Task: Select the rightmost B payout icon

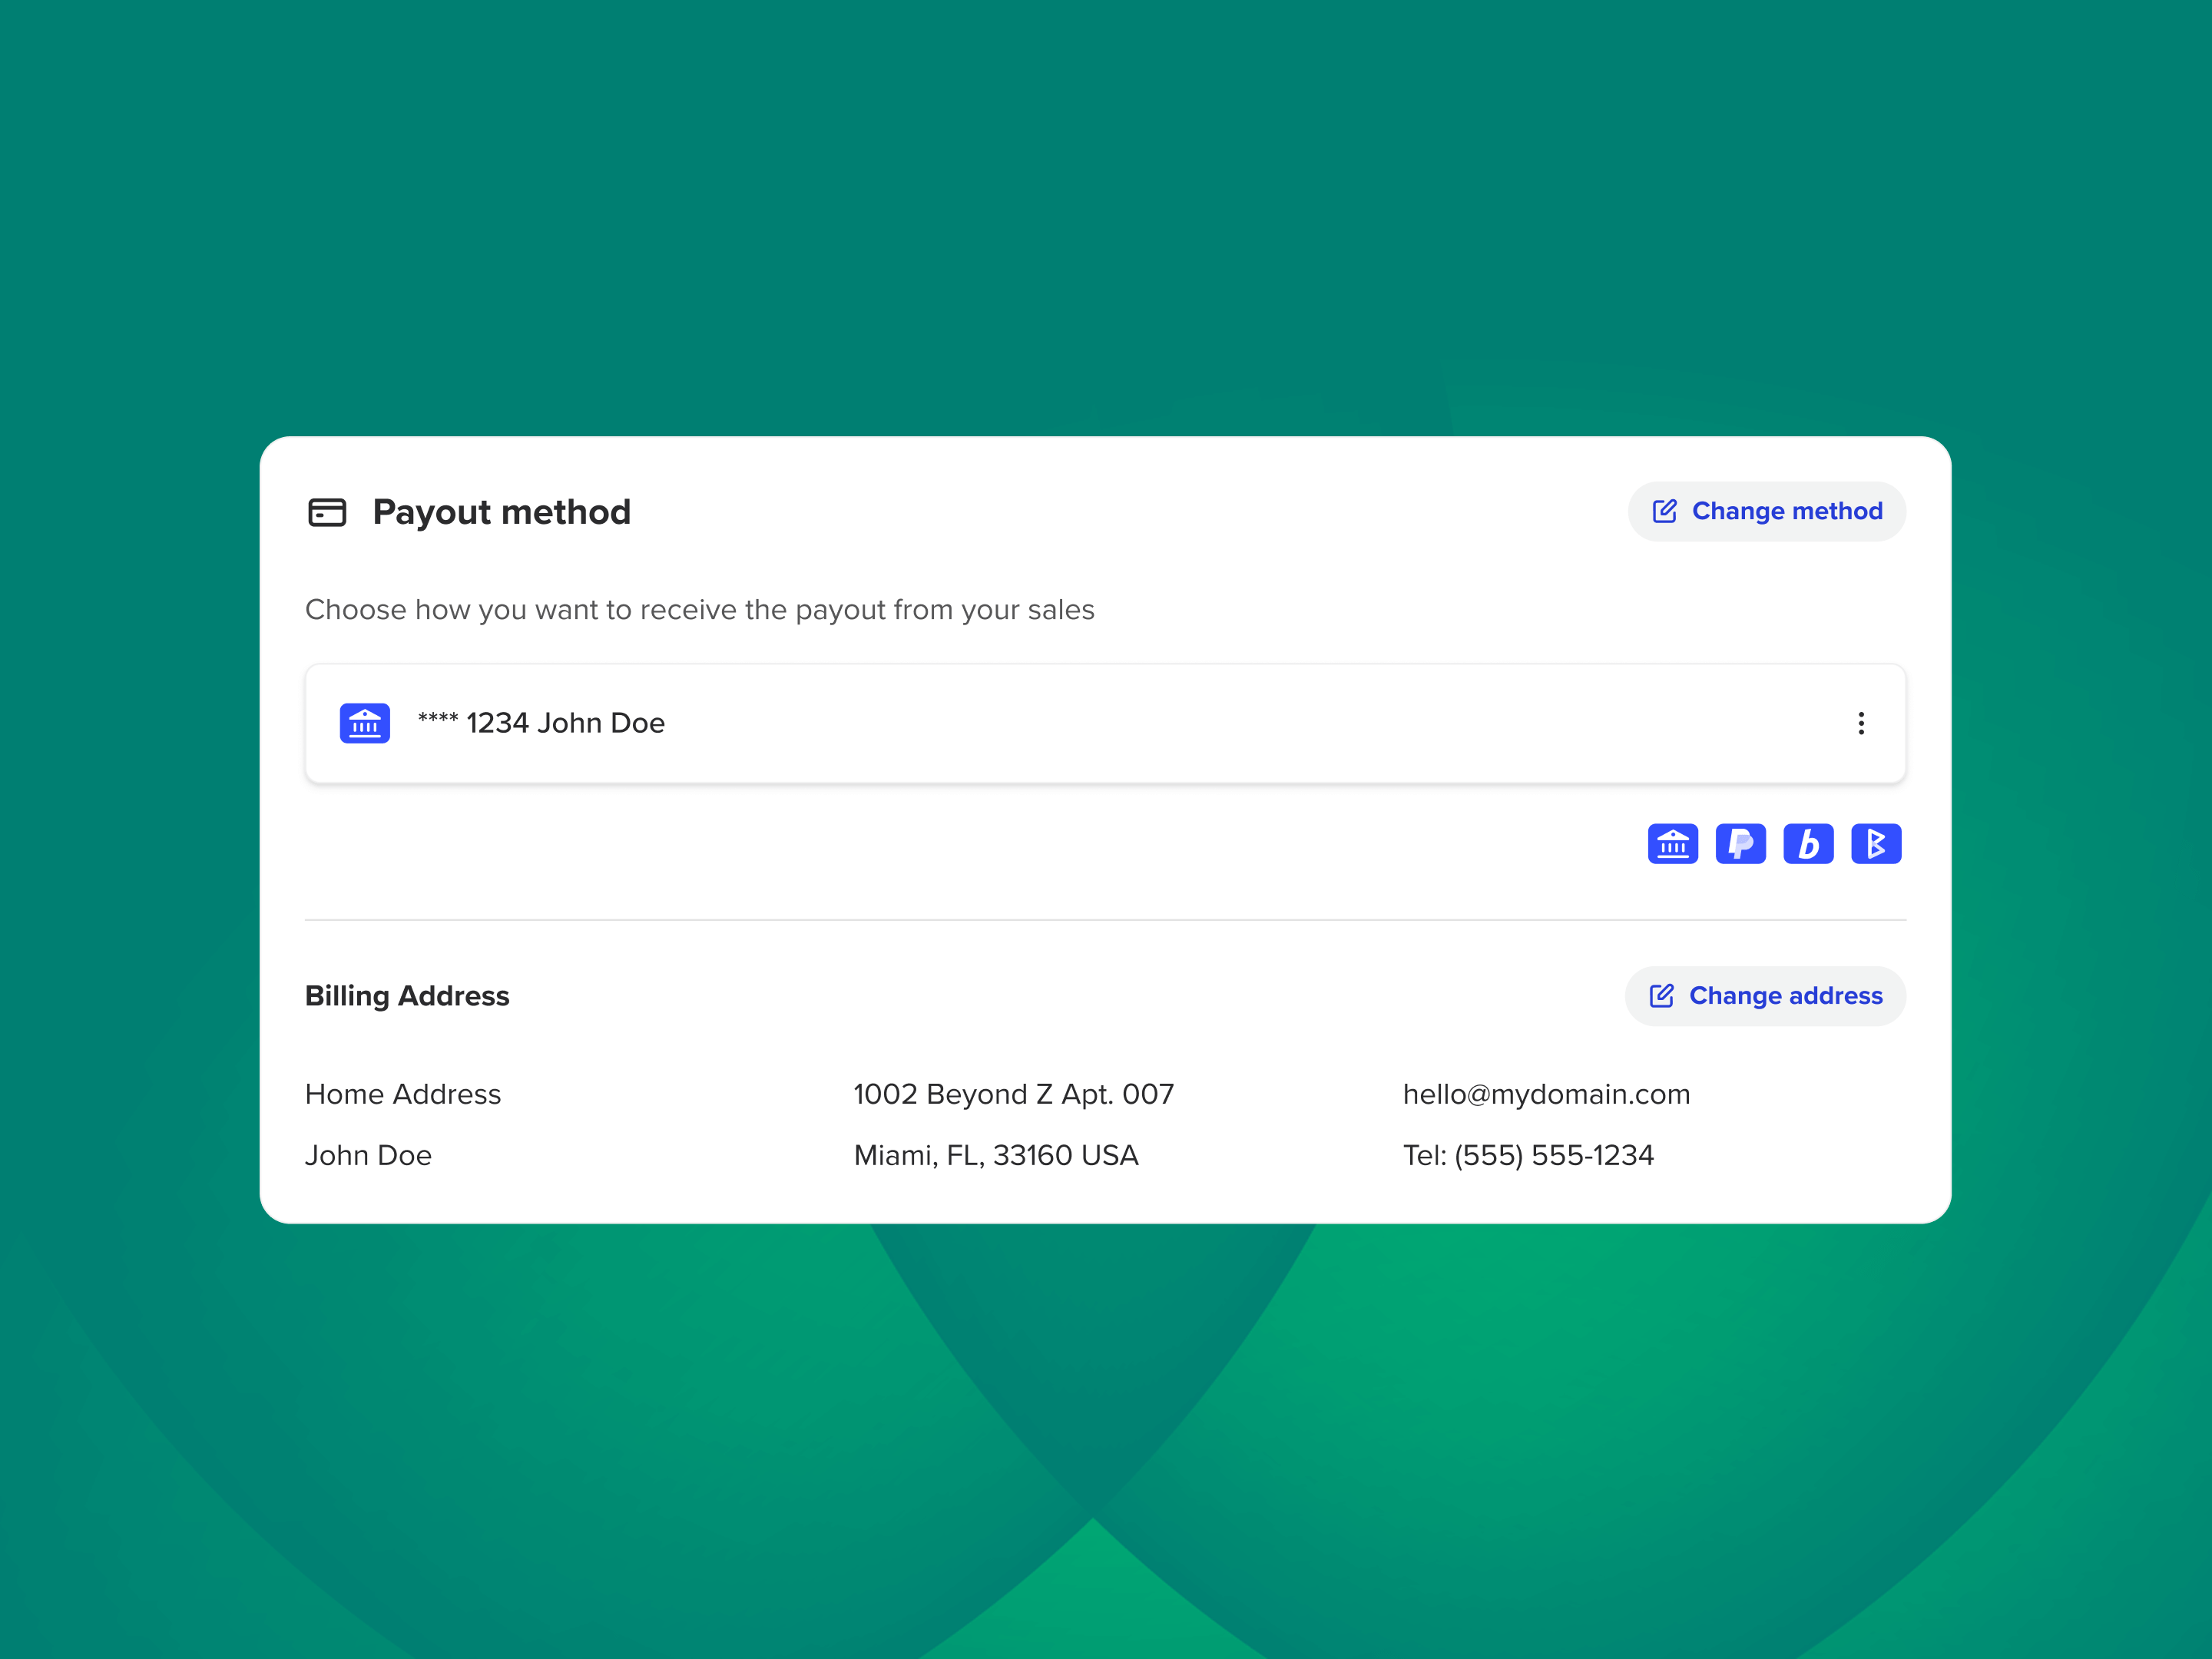Action: [x=1876, y=844]
